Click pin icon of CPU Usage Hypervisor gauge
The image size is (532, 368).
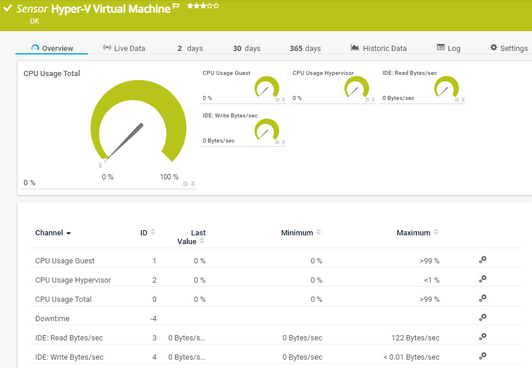pos(373,100)
